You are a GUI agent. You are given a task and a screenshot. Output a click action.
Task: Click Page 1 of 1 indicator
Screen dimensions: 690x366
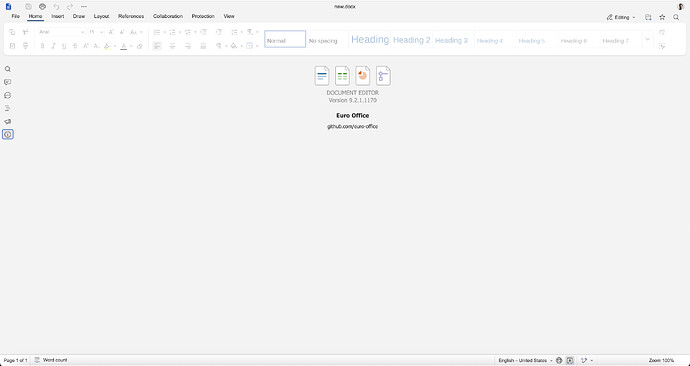coord(15,360)
